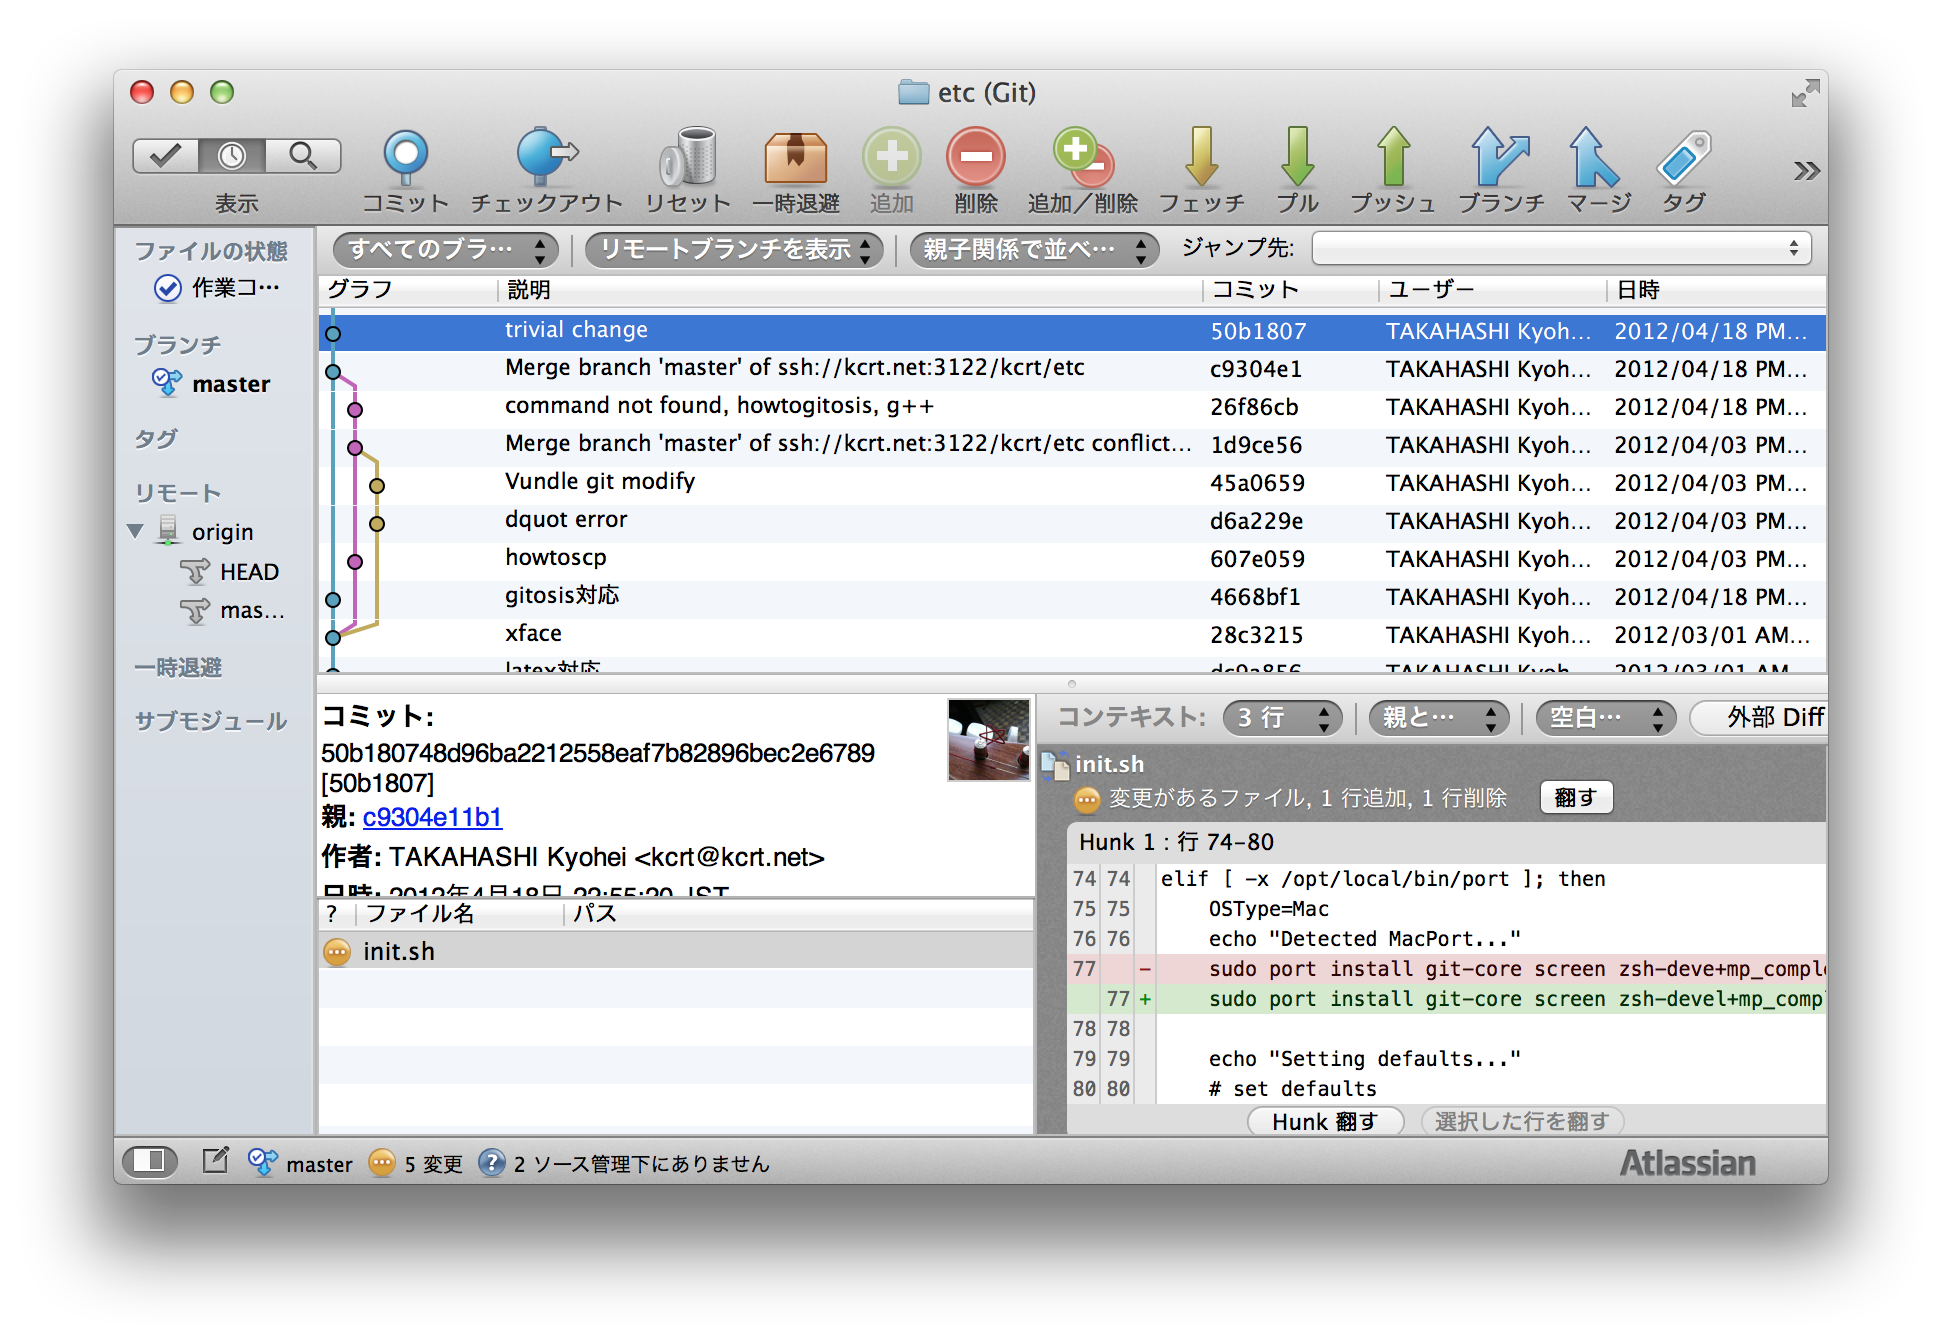Select the gitosis対応 commit

[1072, 597]
